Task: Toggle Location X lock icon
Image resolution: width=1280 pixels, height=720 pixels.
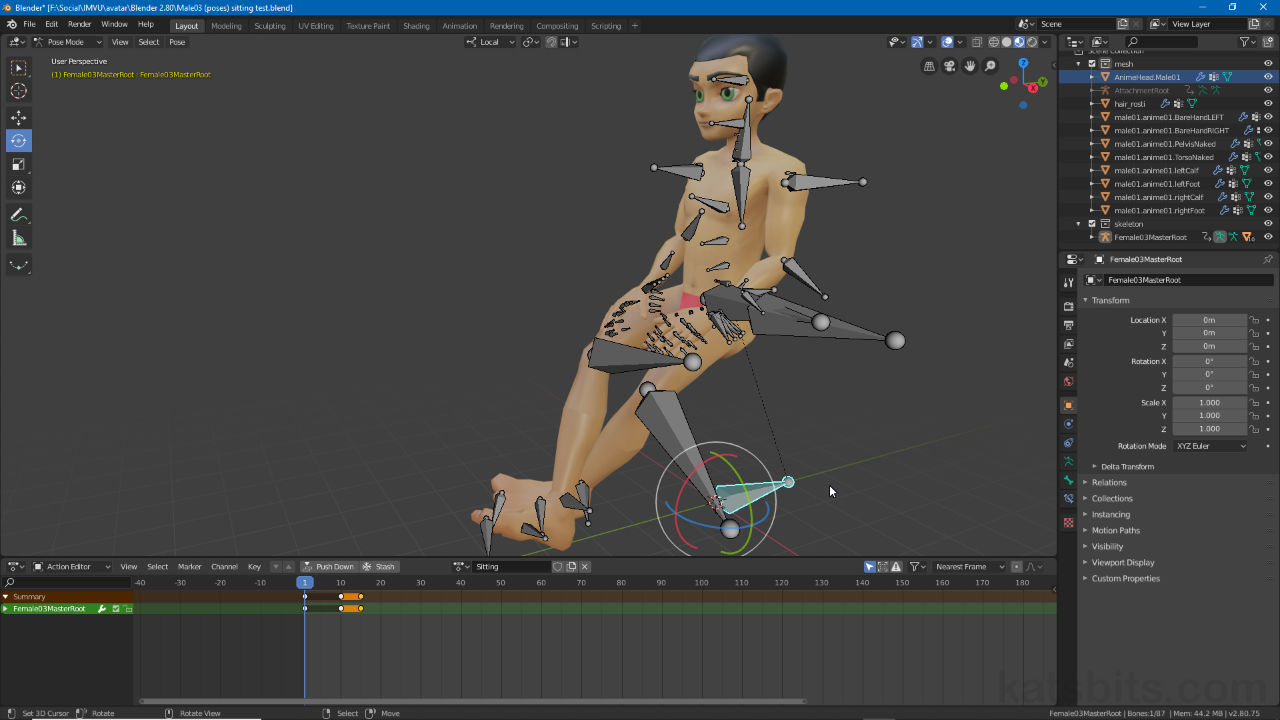Action: (x=1254, y=320)
